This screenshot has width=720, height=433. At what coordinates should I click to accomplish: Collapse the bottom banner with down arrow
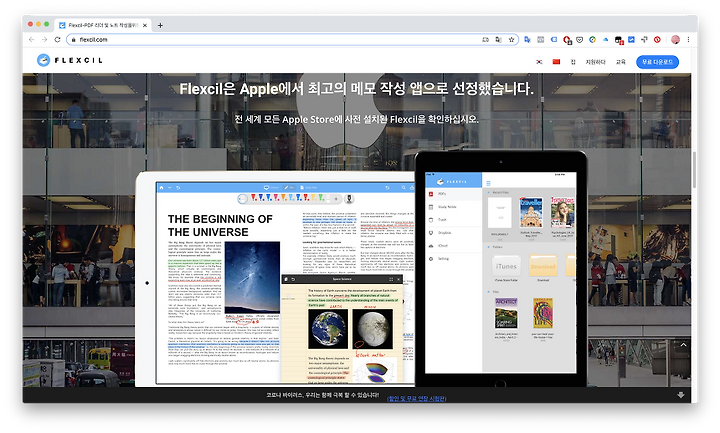[x=681, y=395]
